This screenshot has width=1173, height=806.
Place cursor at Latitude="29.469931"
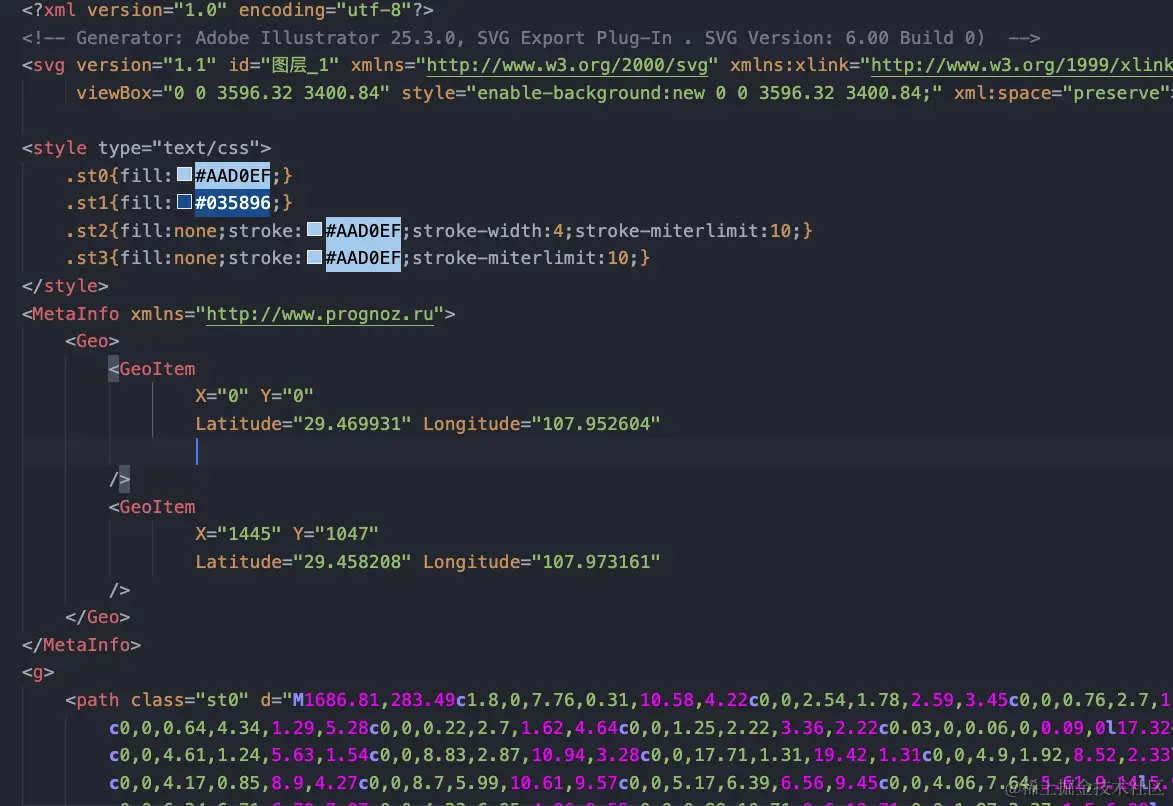tap(303, 424)
